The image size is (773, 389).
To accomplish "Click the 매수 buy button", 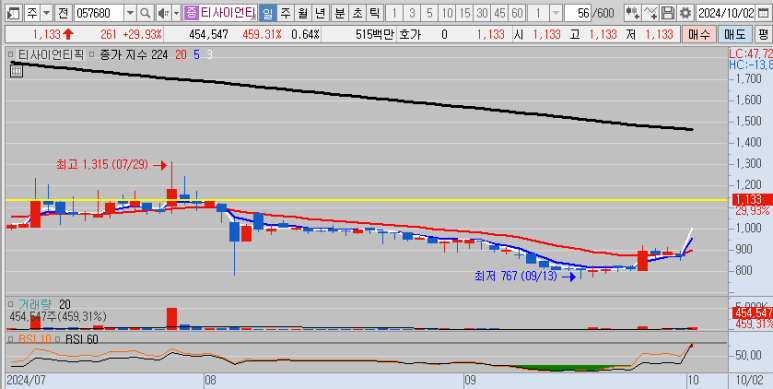I will (699, 35).
